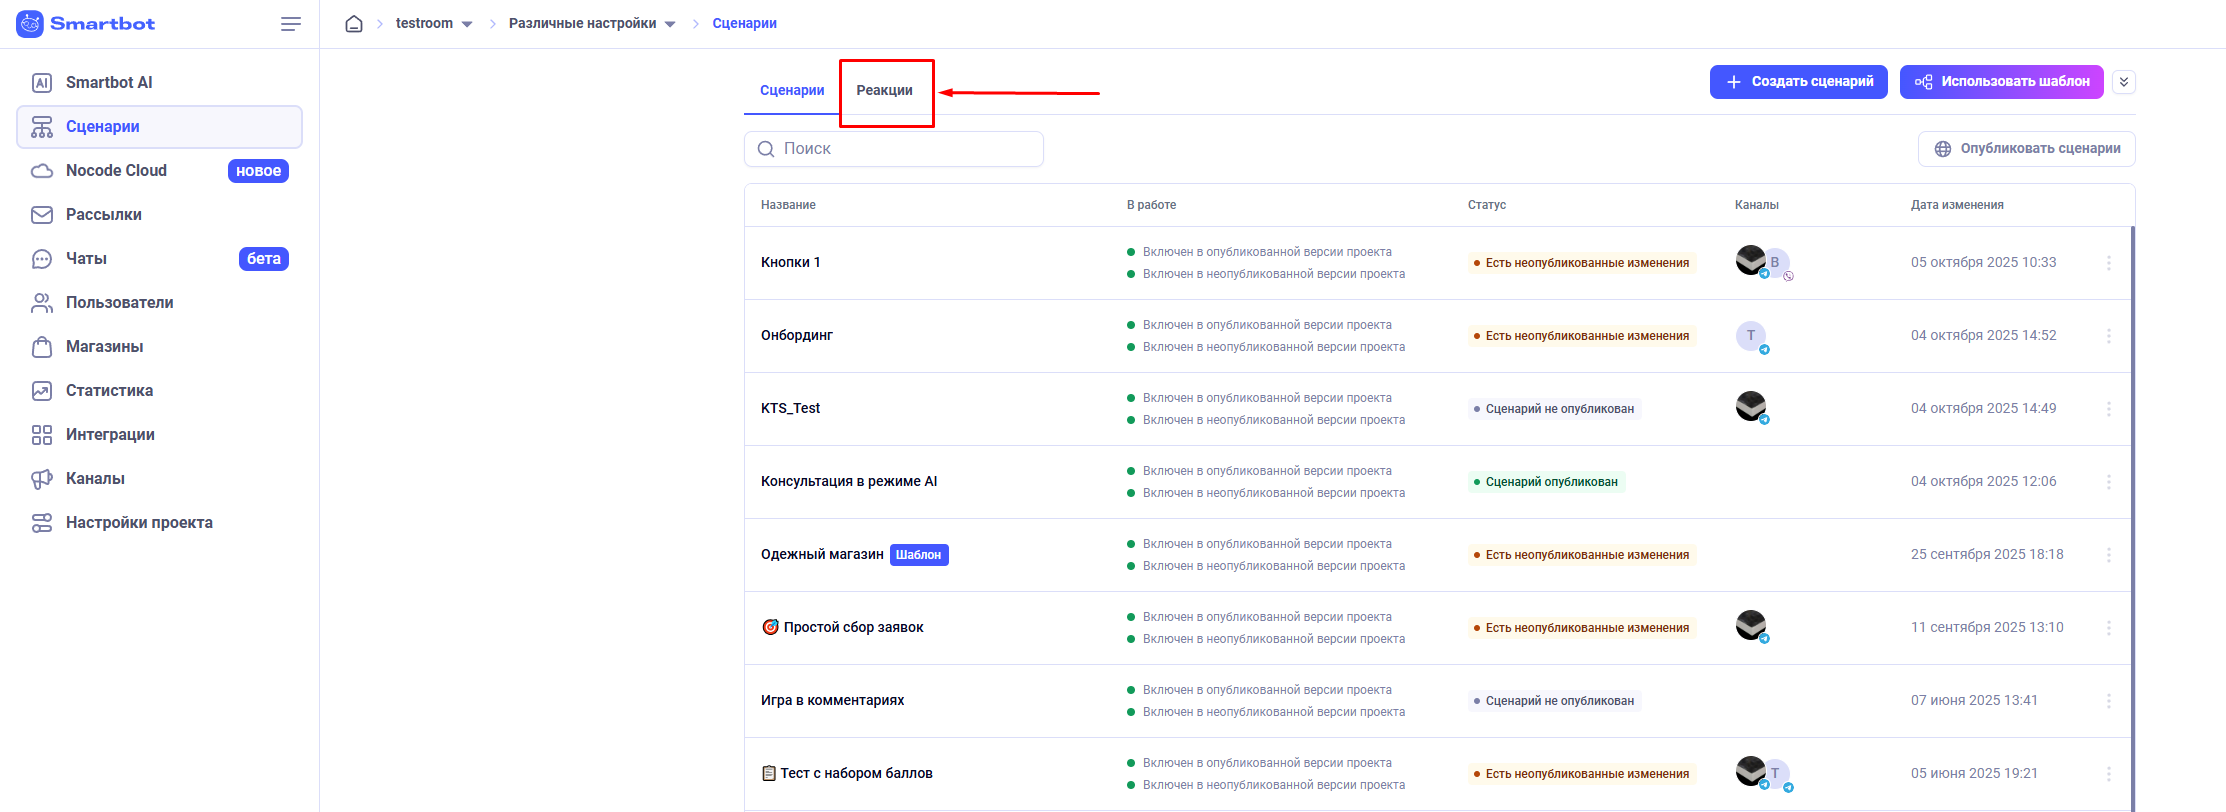Open Nocode Cloud section
2226x812 pixels.
point(116,171)
